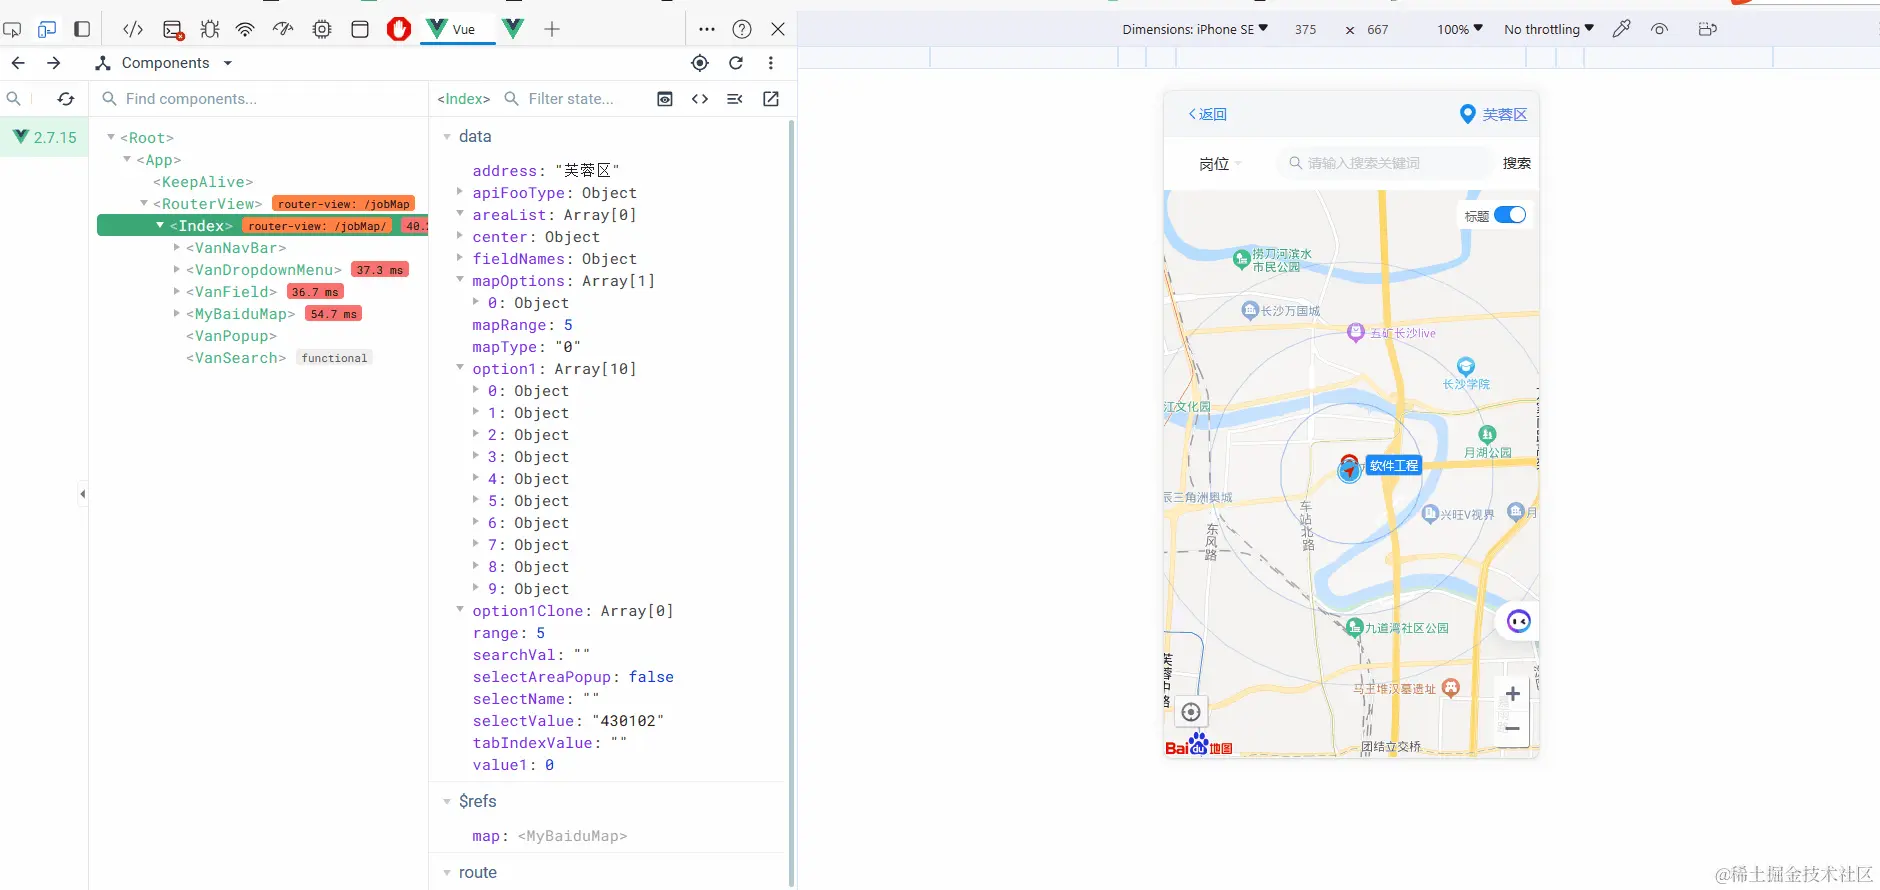Open the second Vue logo tab
The height and width of the screenshot is (890, 1880).
coord(513,29)
